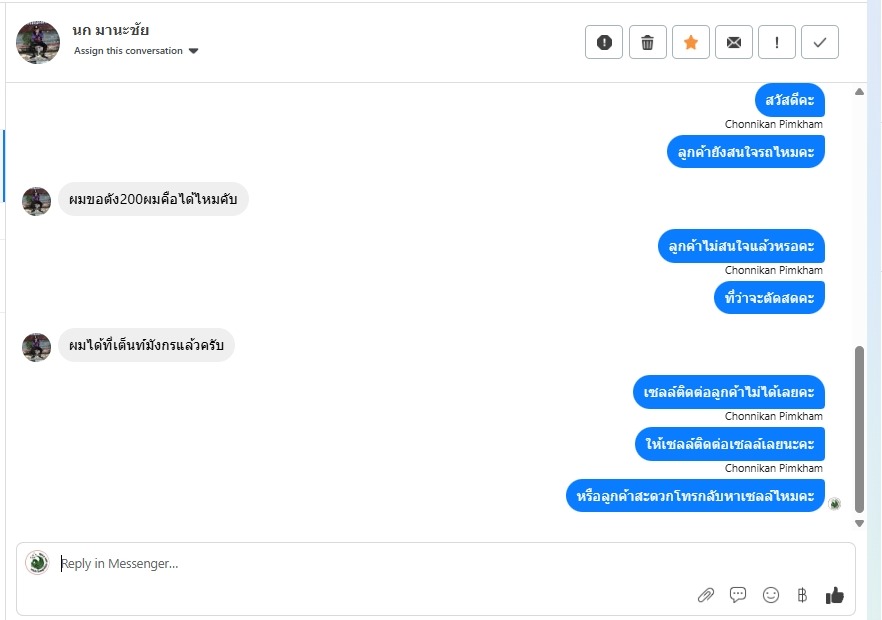Open the customer profile picture in header
Image resolution: width=882 pixels, height=620 pixels.
tap(38, 42)
